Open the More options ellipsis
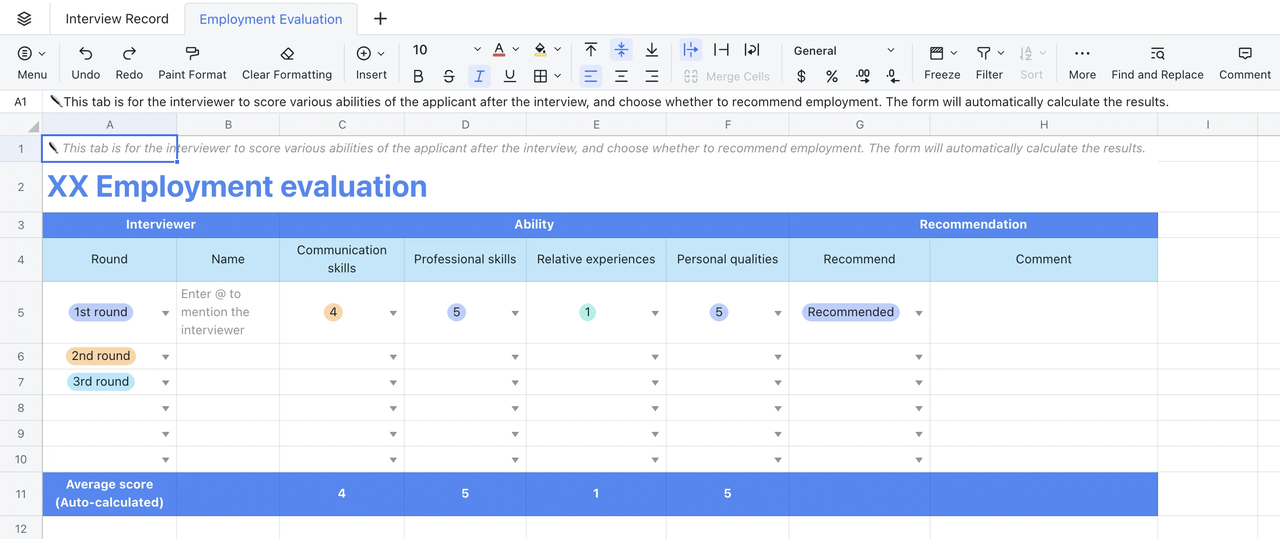1280x539 pixels. click(1082, 62)
